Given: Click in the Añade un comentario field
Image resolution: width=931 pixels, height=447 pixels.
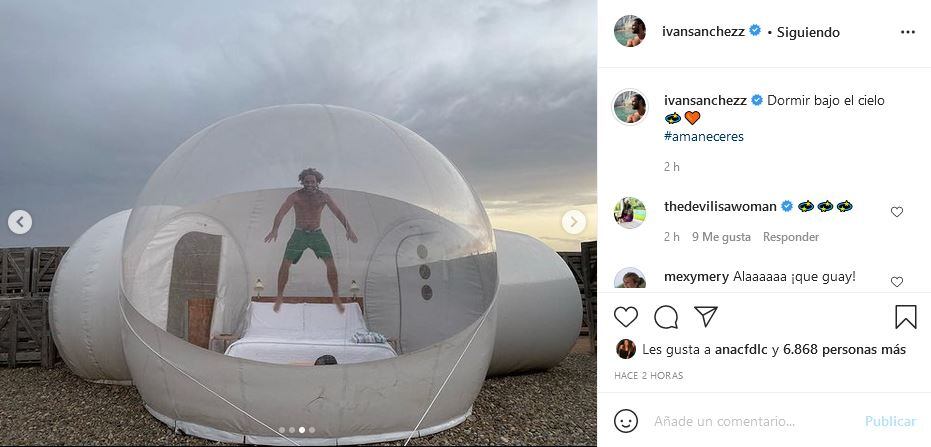Looking at the screenshot, I should pyautogui.click(x=753, y=421).
